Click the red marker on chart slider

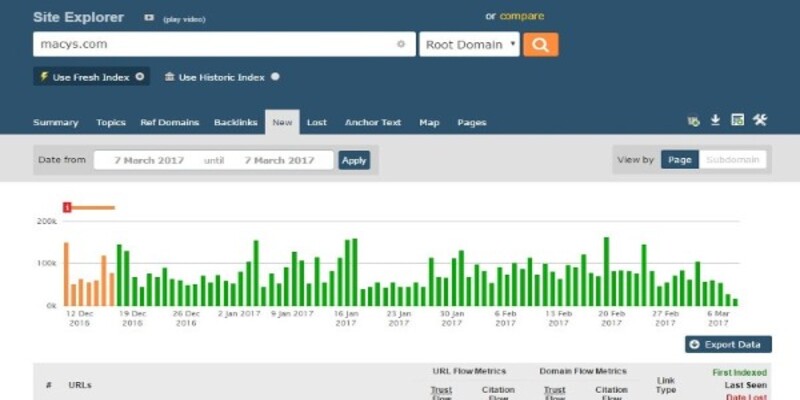67,207
